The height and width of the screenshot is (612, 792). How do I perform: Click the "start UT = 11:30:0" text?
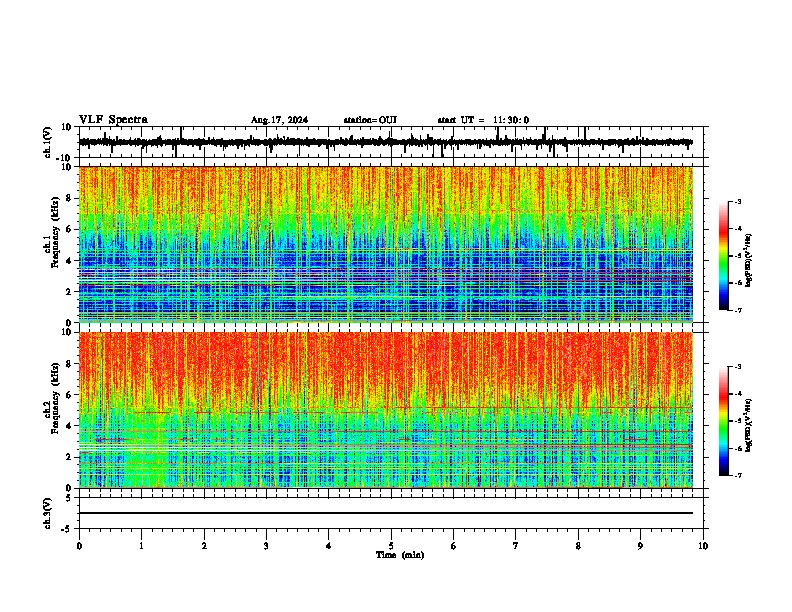(x=483, y=120)
